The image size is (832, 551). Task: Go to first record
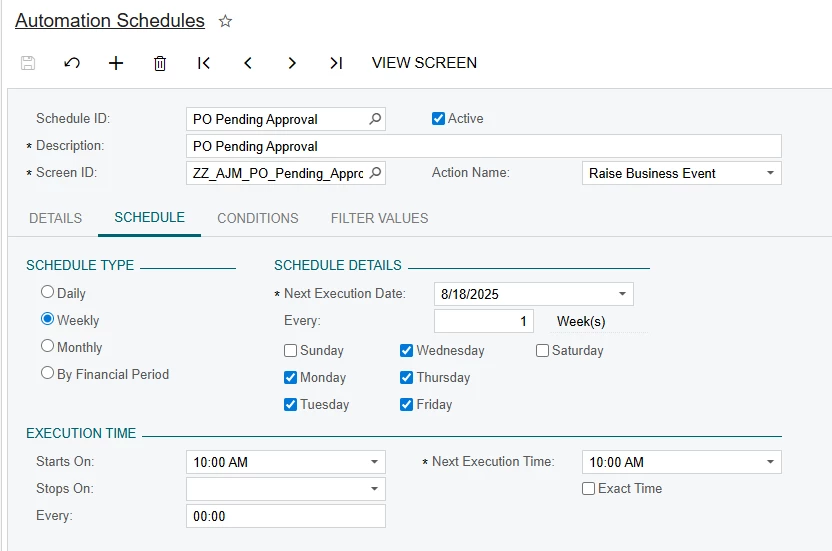[x=204, y=63]
